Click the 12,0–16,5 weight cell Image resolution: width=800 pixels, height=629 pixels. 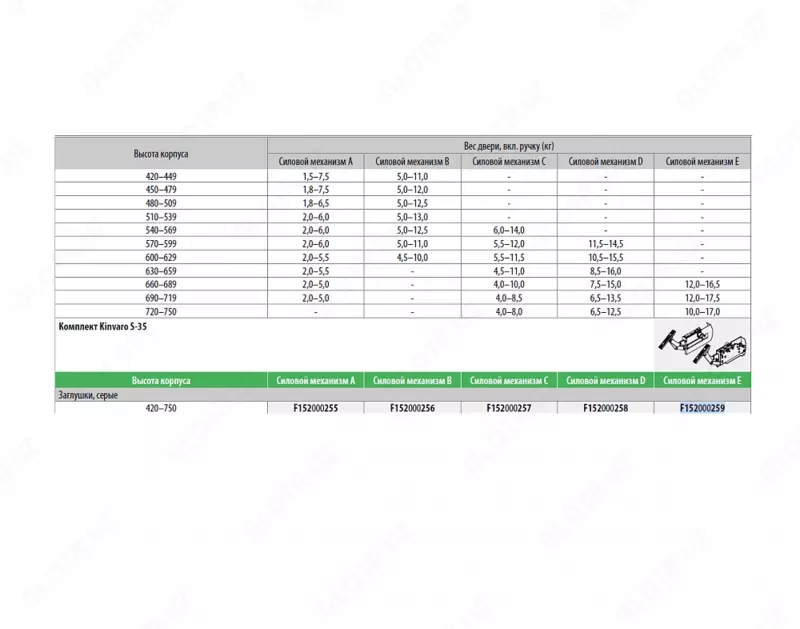(702, 284)
